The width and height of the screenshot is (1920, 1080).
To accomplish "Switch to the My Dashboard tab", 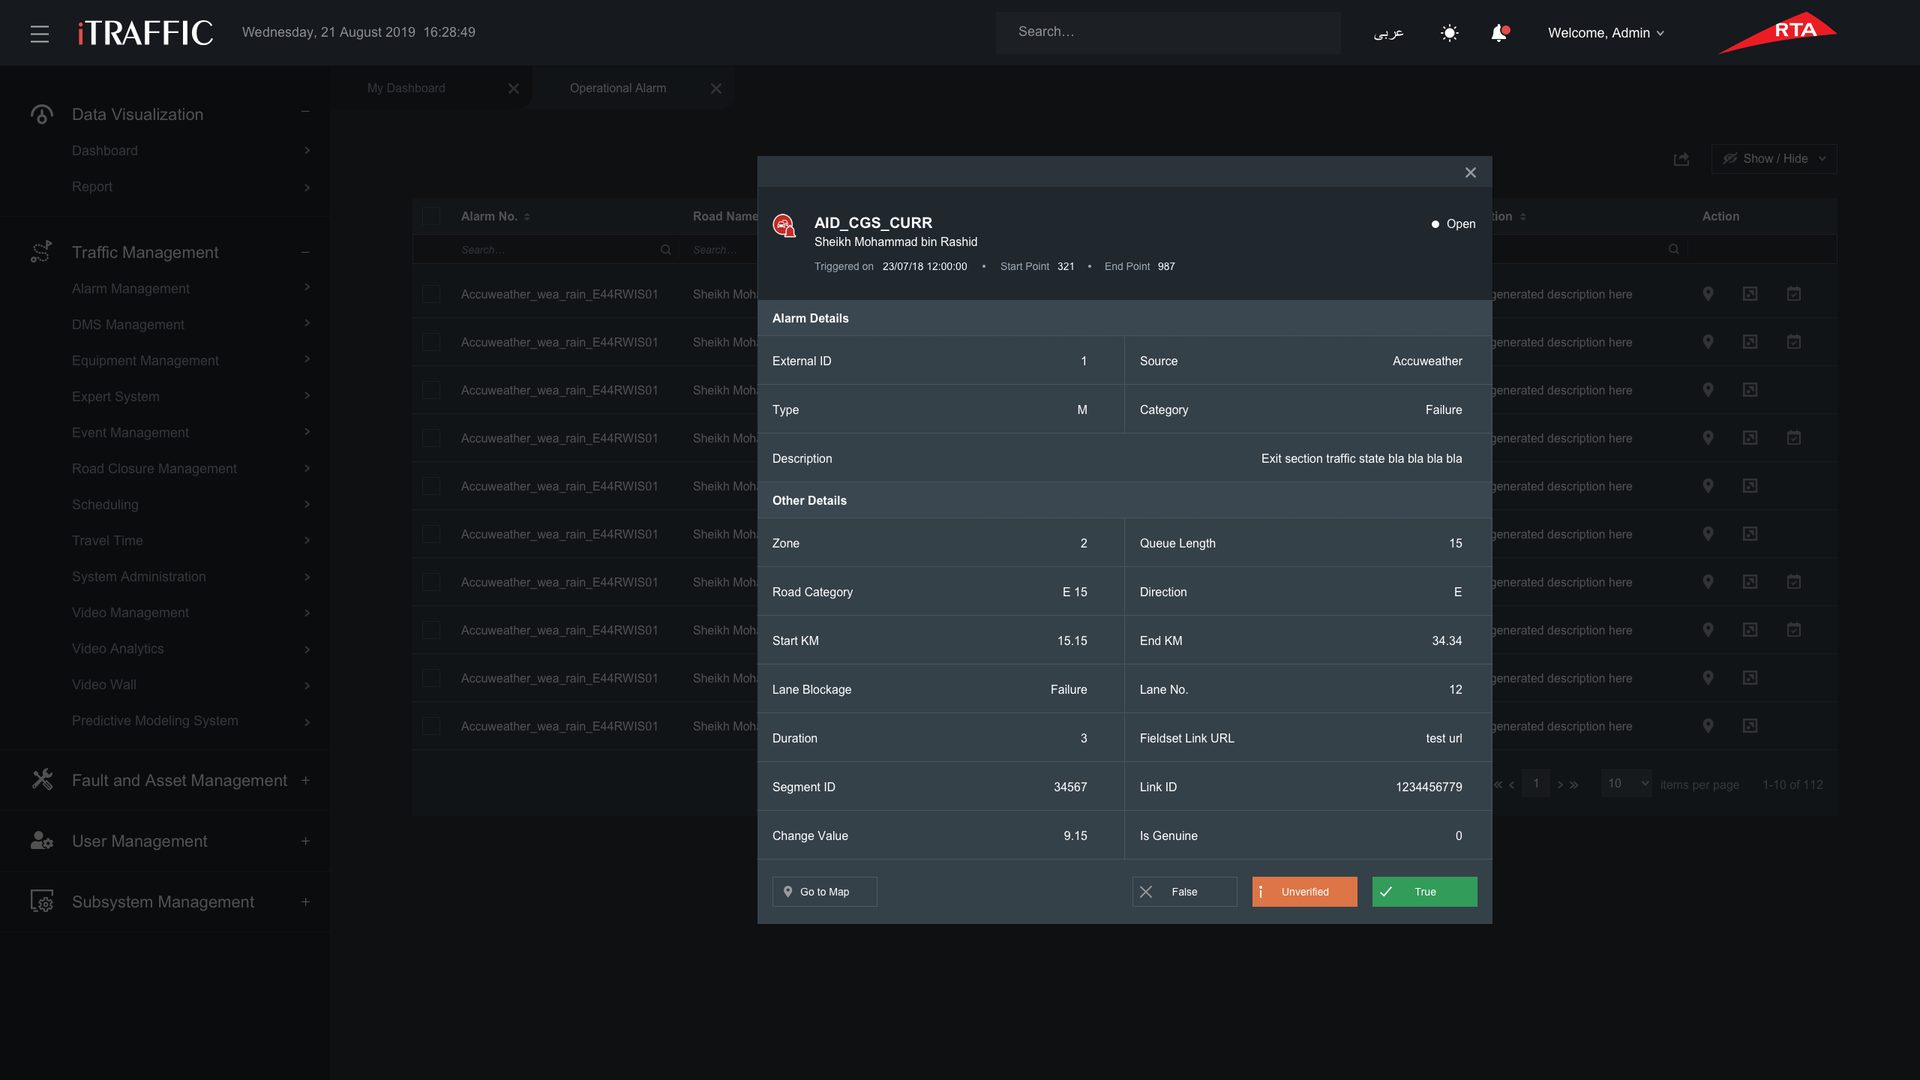I will pyautogui.click(x=406, y=88).
